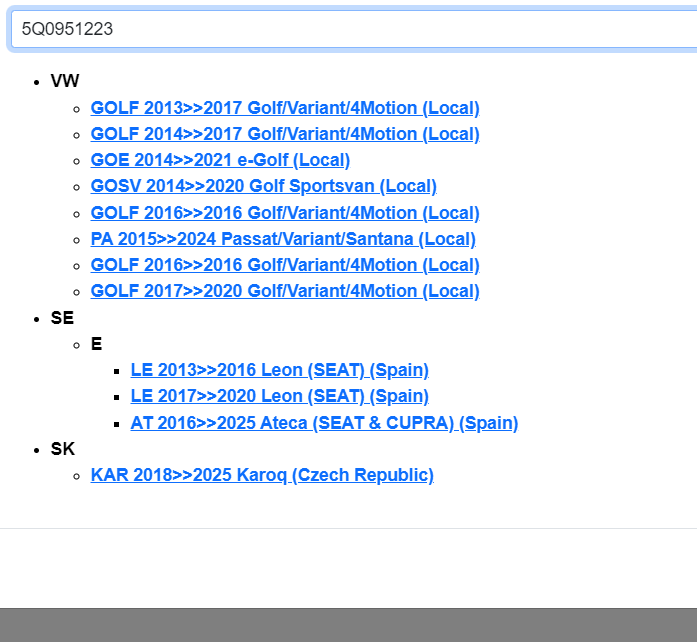Click the first GOLF 2016>>2016 link
Image resolution: width=697 pixels, height=642 pixels.
point(285,213)
